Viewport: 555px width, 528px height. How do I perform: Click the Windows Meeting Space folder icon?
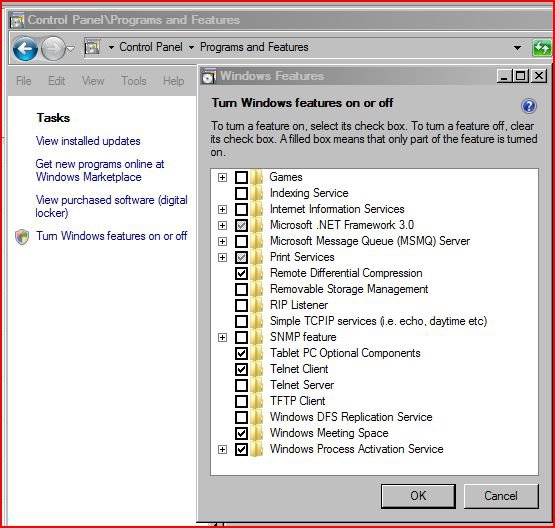pyautogui.click(x=257, y=433)
